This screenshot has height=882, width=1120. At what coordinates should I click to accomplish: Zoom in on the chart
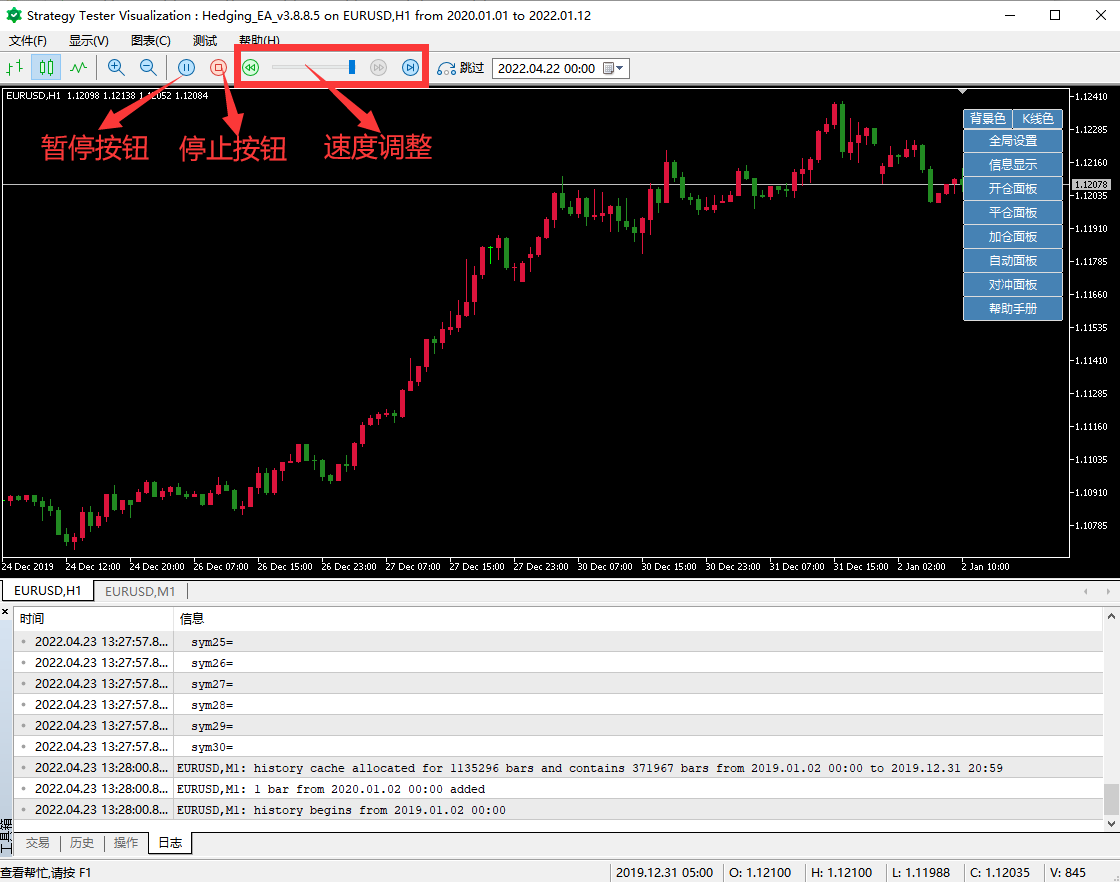tap(116, 68)
